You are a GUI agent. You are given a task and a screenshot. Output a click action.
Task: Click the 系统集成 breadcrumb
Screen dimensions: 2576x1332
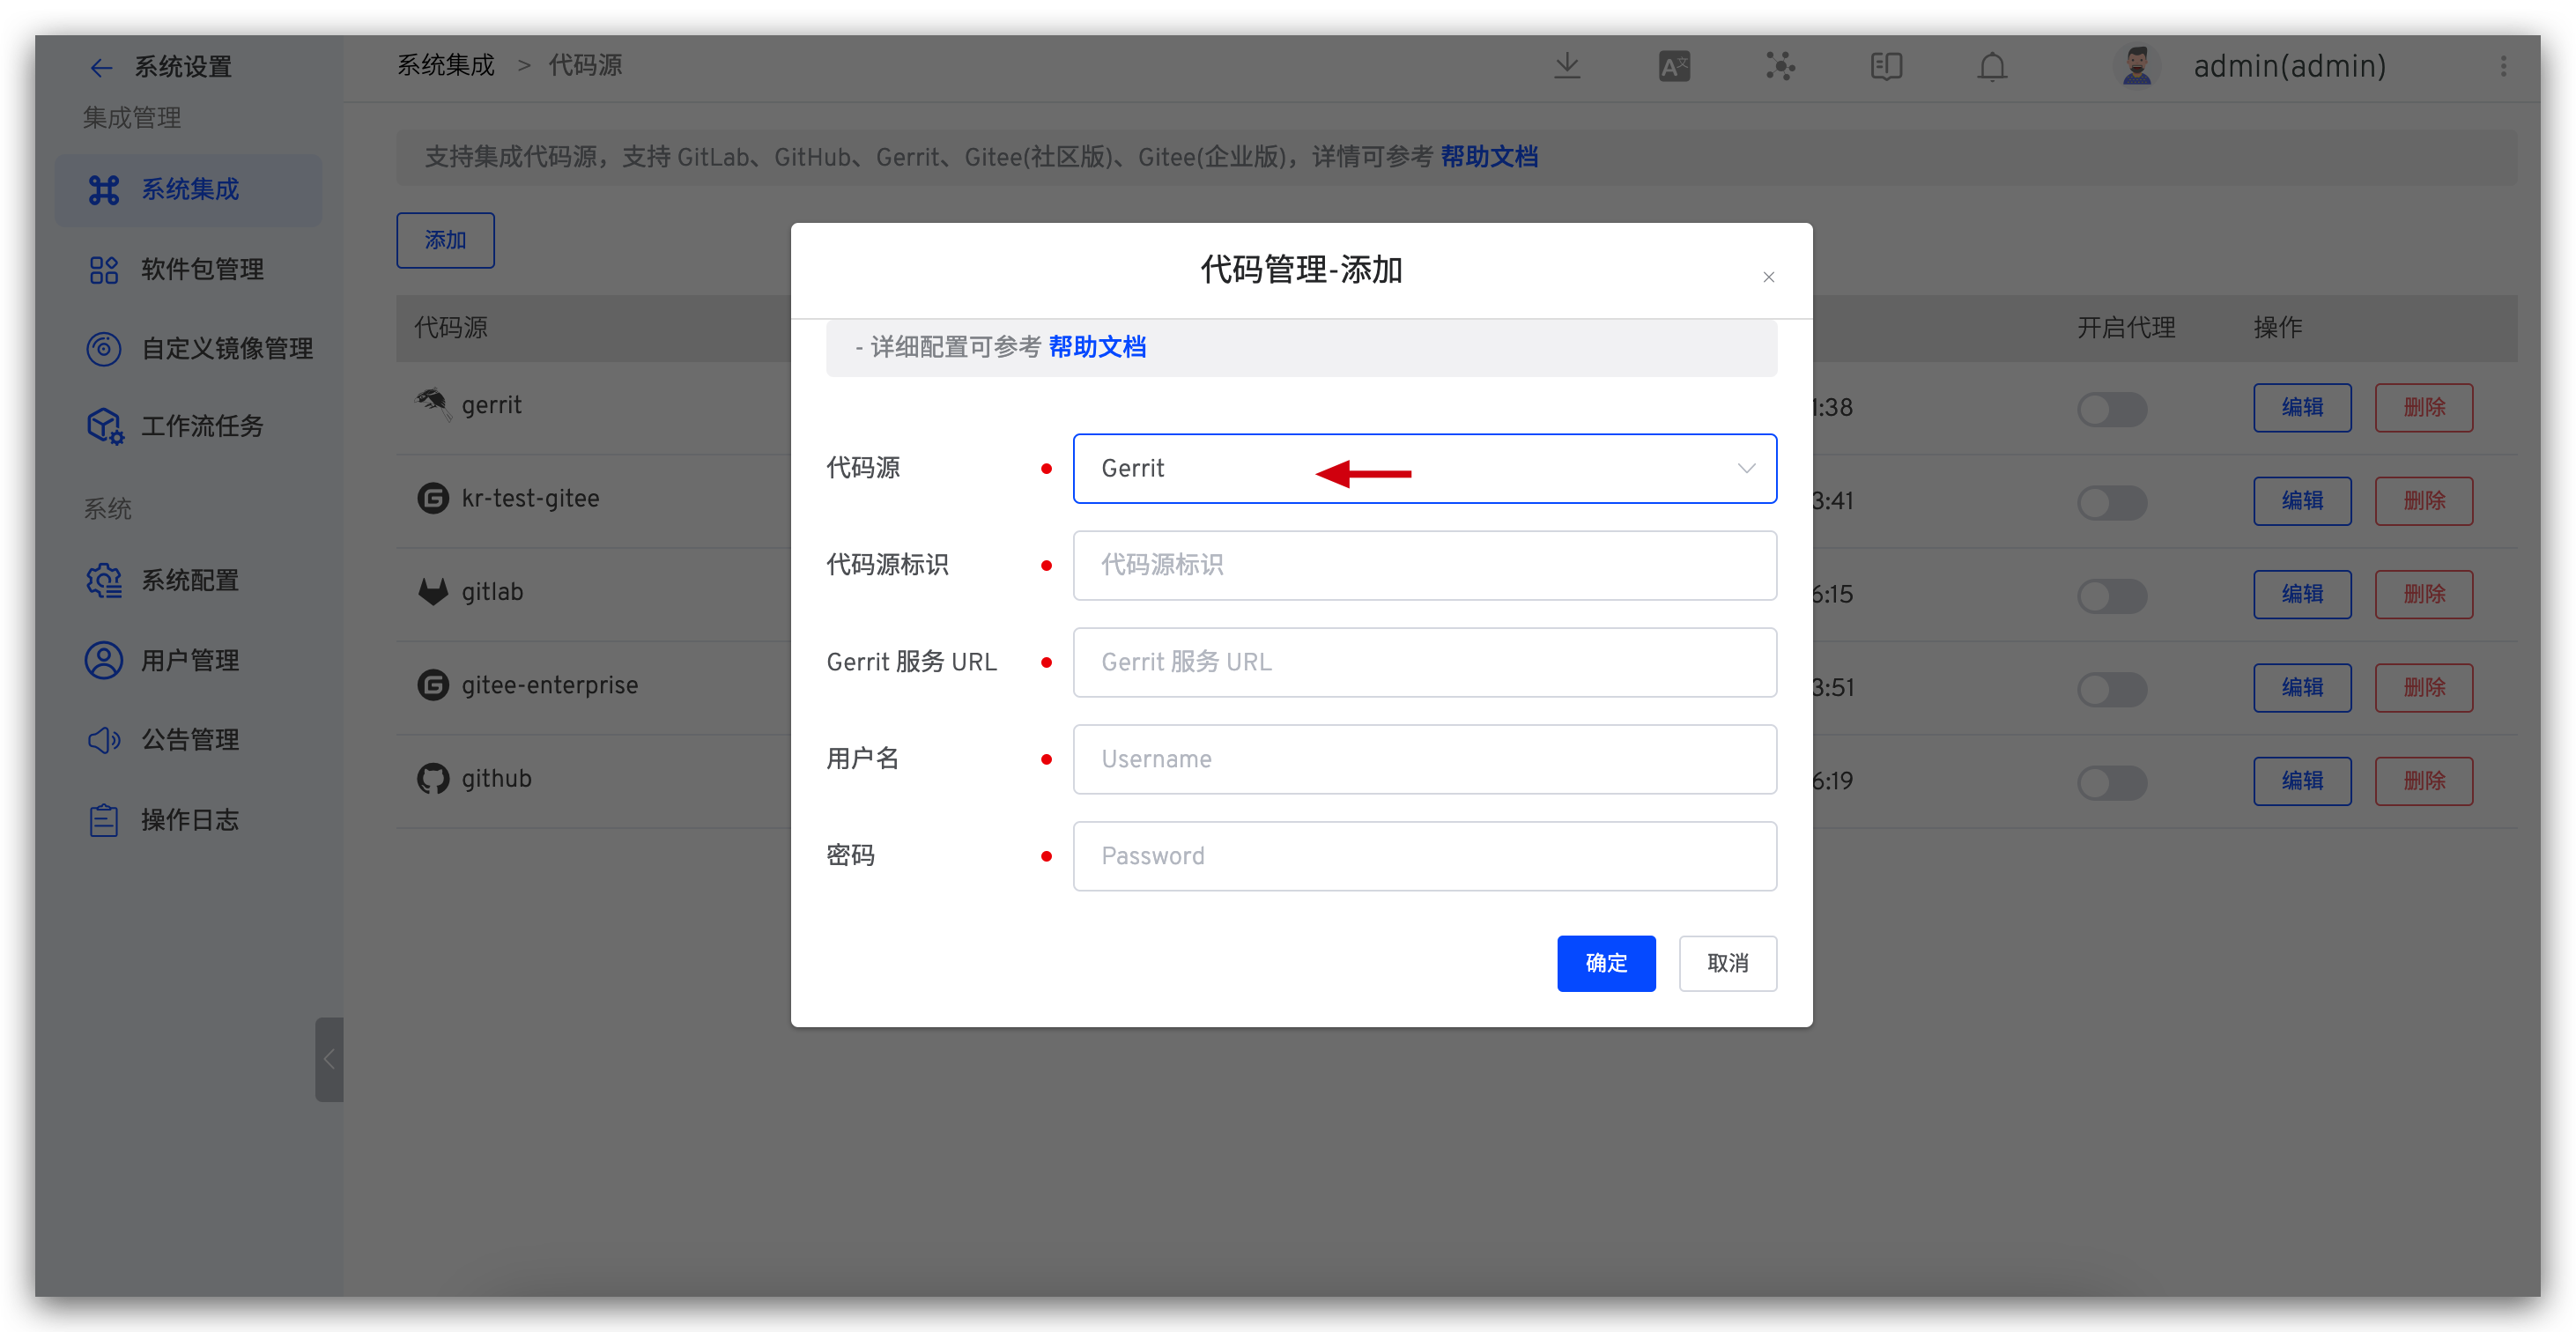(446, 66)
